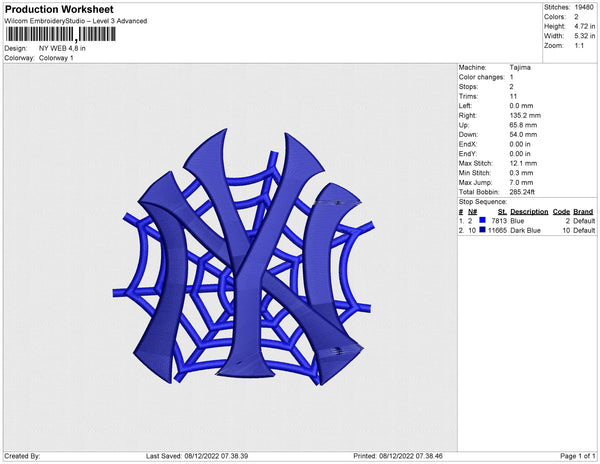Click the Zoom value 1:1
The image size is (600, 464).
tap(579, 46)
